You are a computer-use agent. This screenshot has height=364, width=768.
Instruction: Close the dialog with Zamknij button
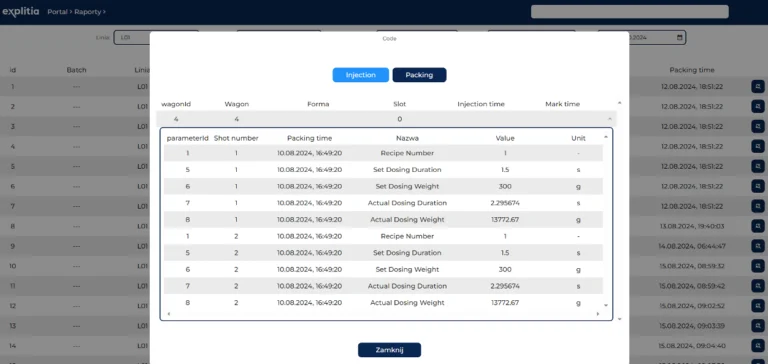pos(389,350)
